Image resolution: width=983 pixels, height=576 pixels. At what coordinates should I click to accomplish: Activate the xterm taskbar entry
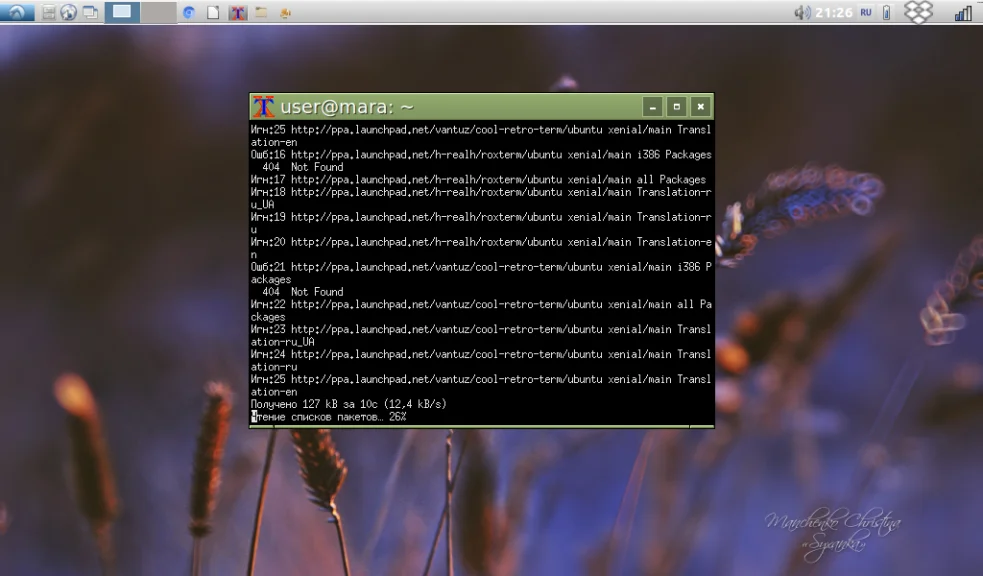(237, 13)
